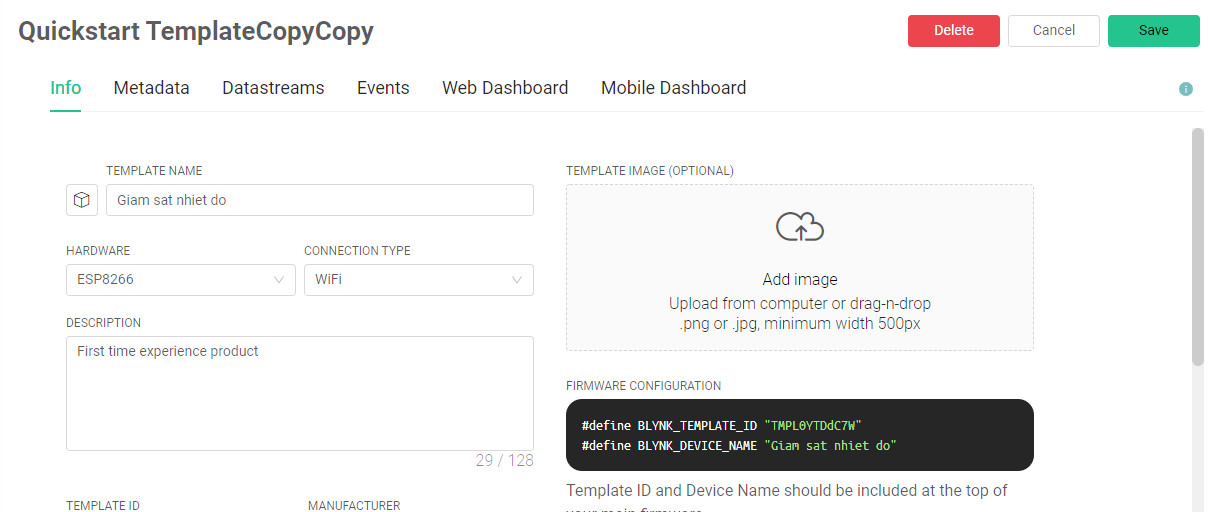
Task: Go to the Events tab
Action: click(383, 88)
